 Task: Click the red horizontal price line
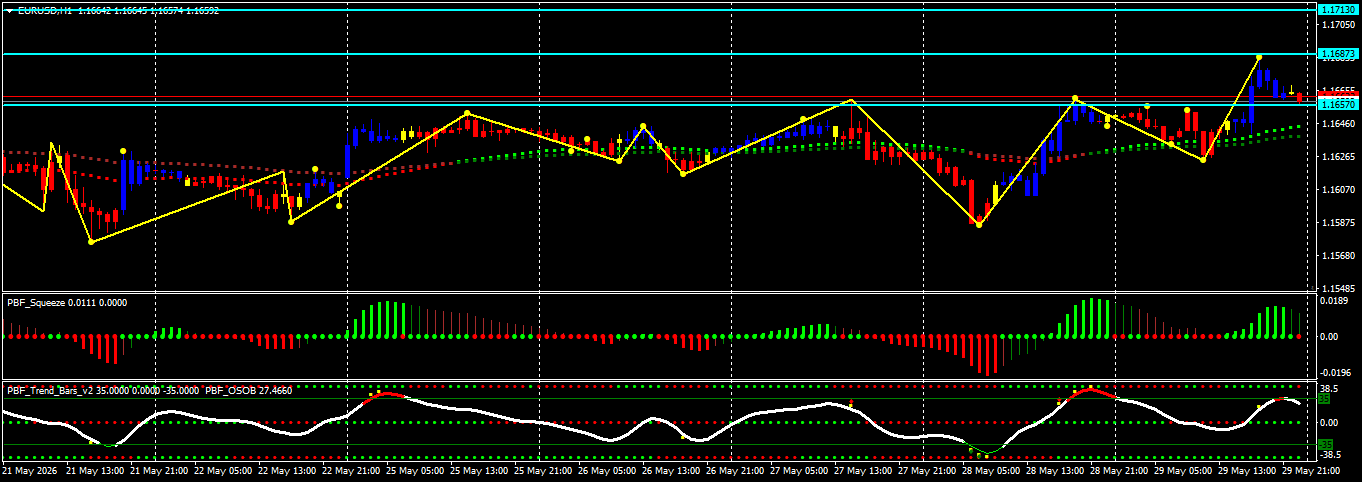[660, 97]
